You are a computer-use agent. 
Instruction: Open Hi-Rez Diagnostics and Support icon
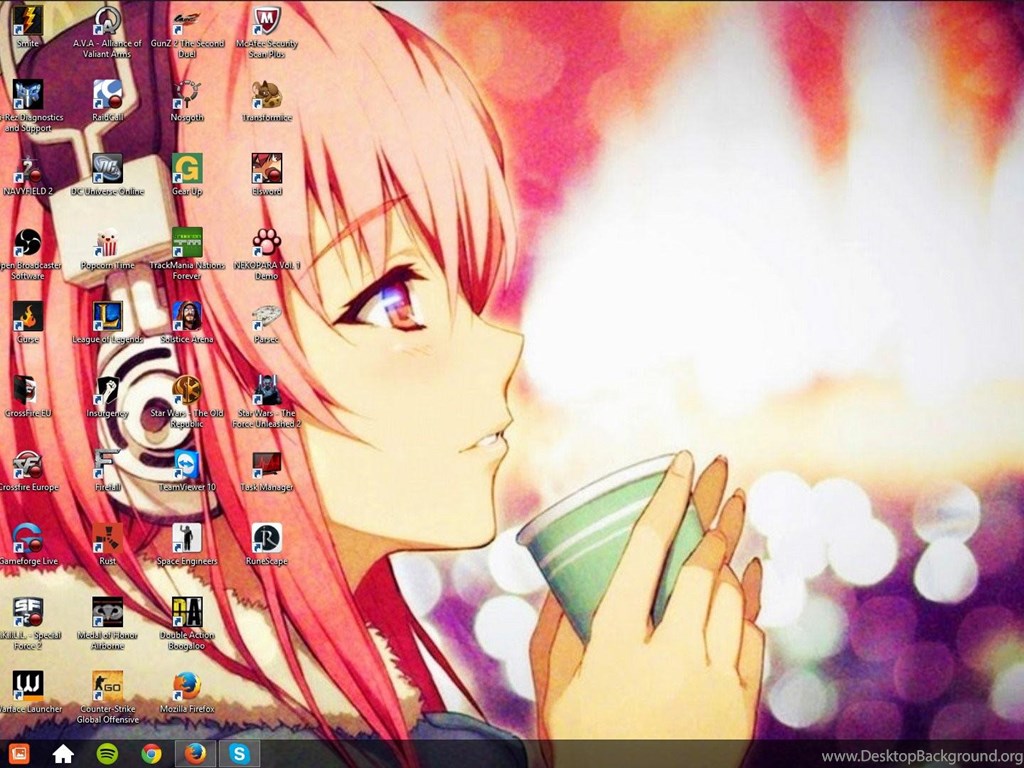27,95
